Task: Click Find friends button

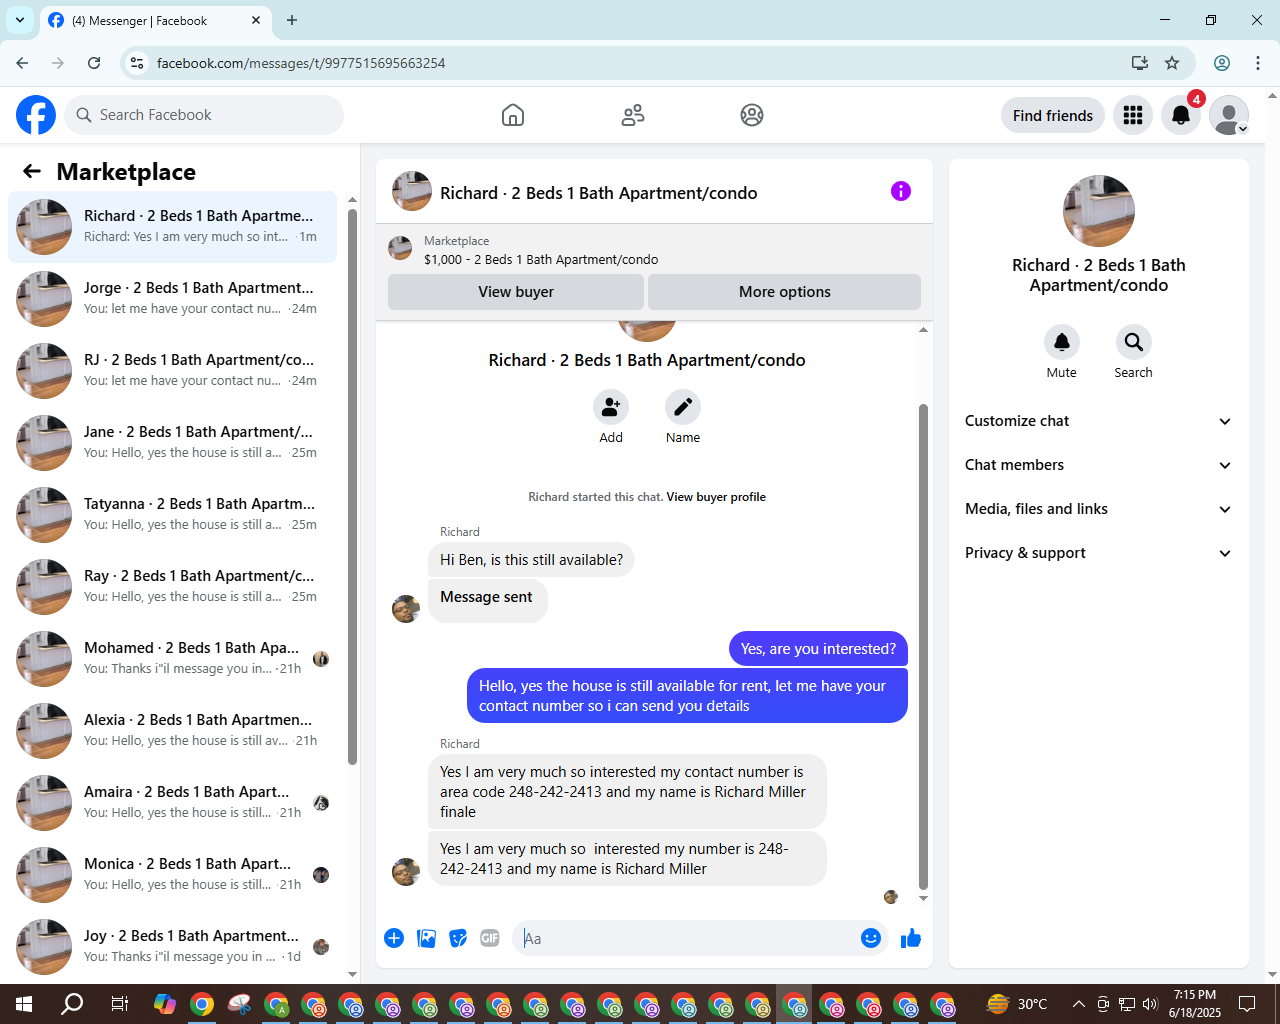Action: [x=1053, y=115]
